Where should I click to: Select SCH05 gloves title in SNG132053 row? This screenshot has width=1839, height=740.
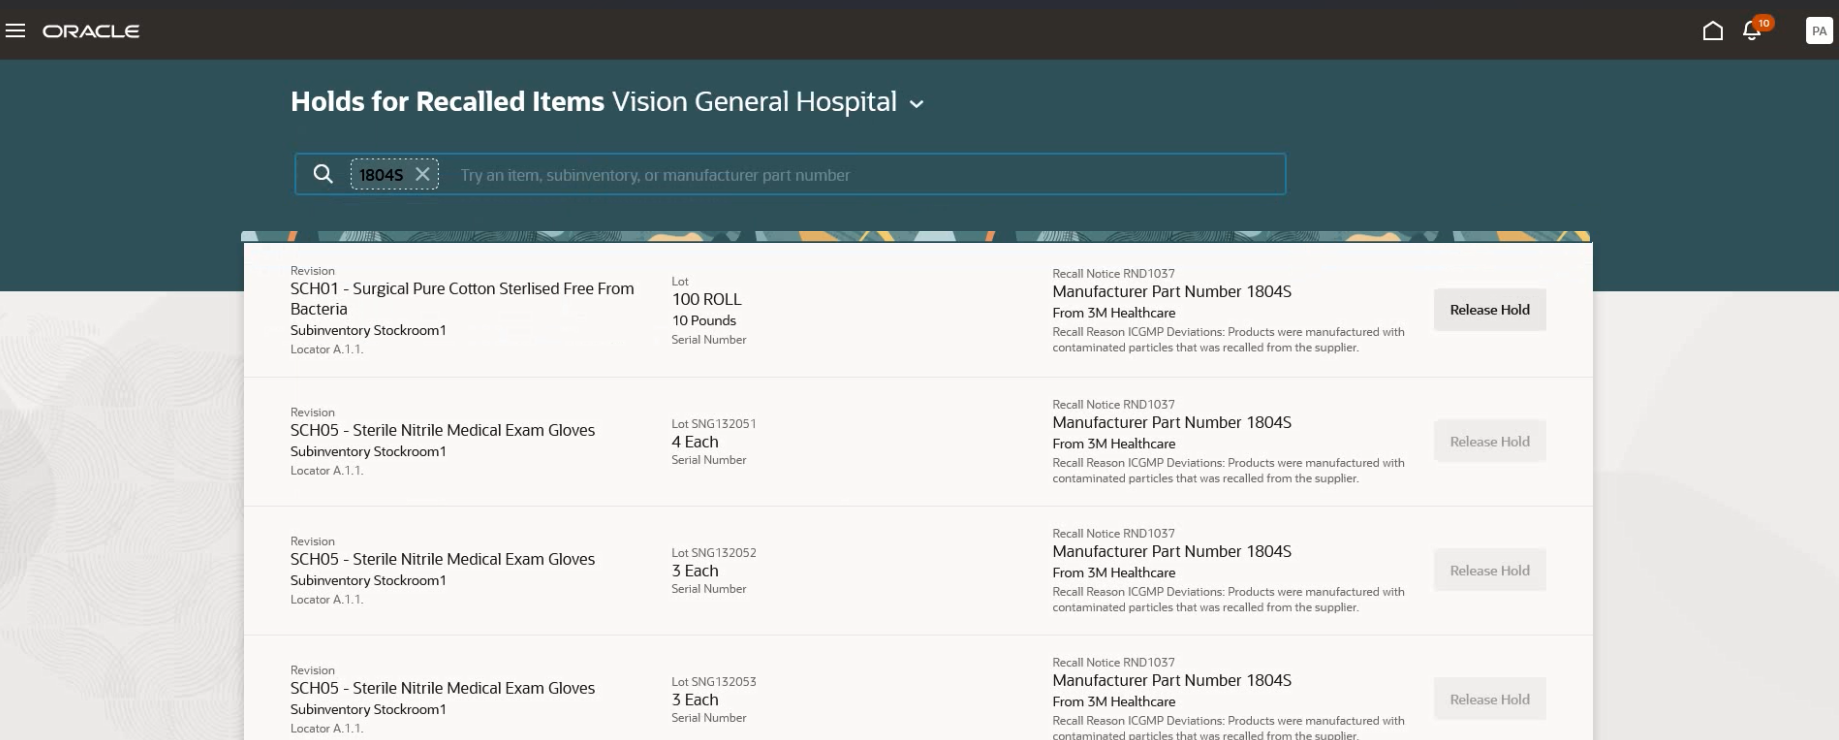point(442,688)
